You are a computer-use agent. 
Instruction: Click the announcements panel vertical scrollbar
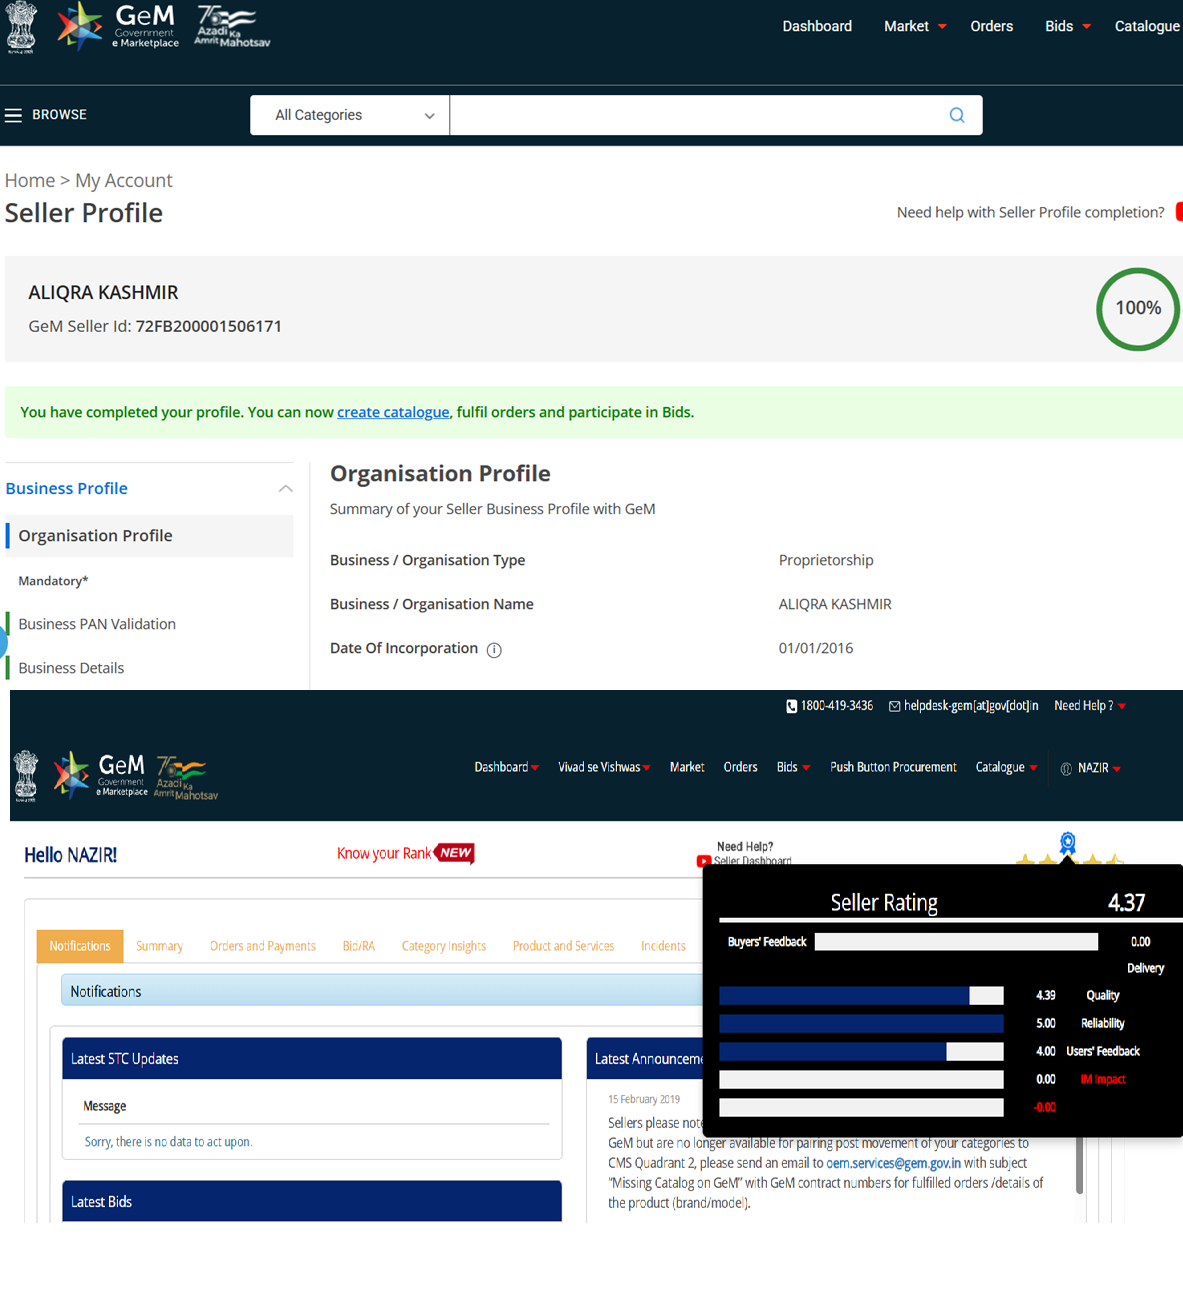click(x=1079, y=1165)
